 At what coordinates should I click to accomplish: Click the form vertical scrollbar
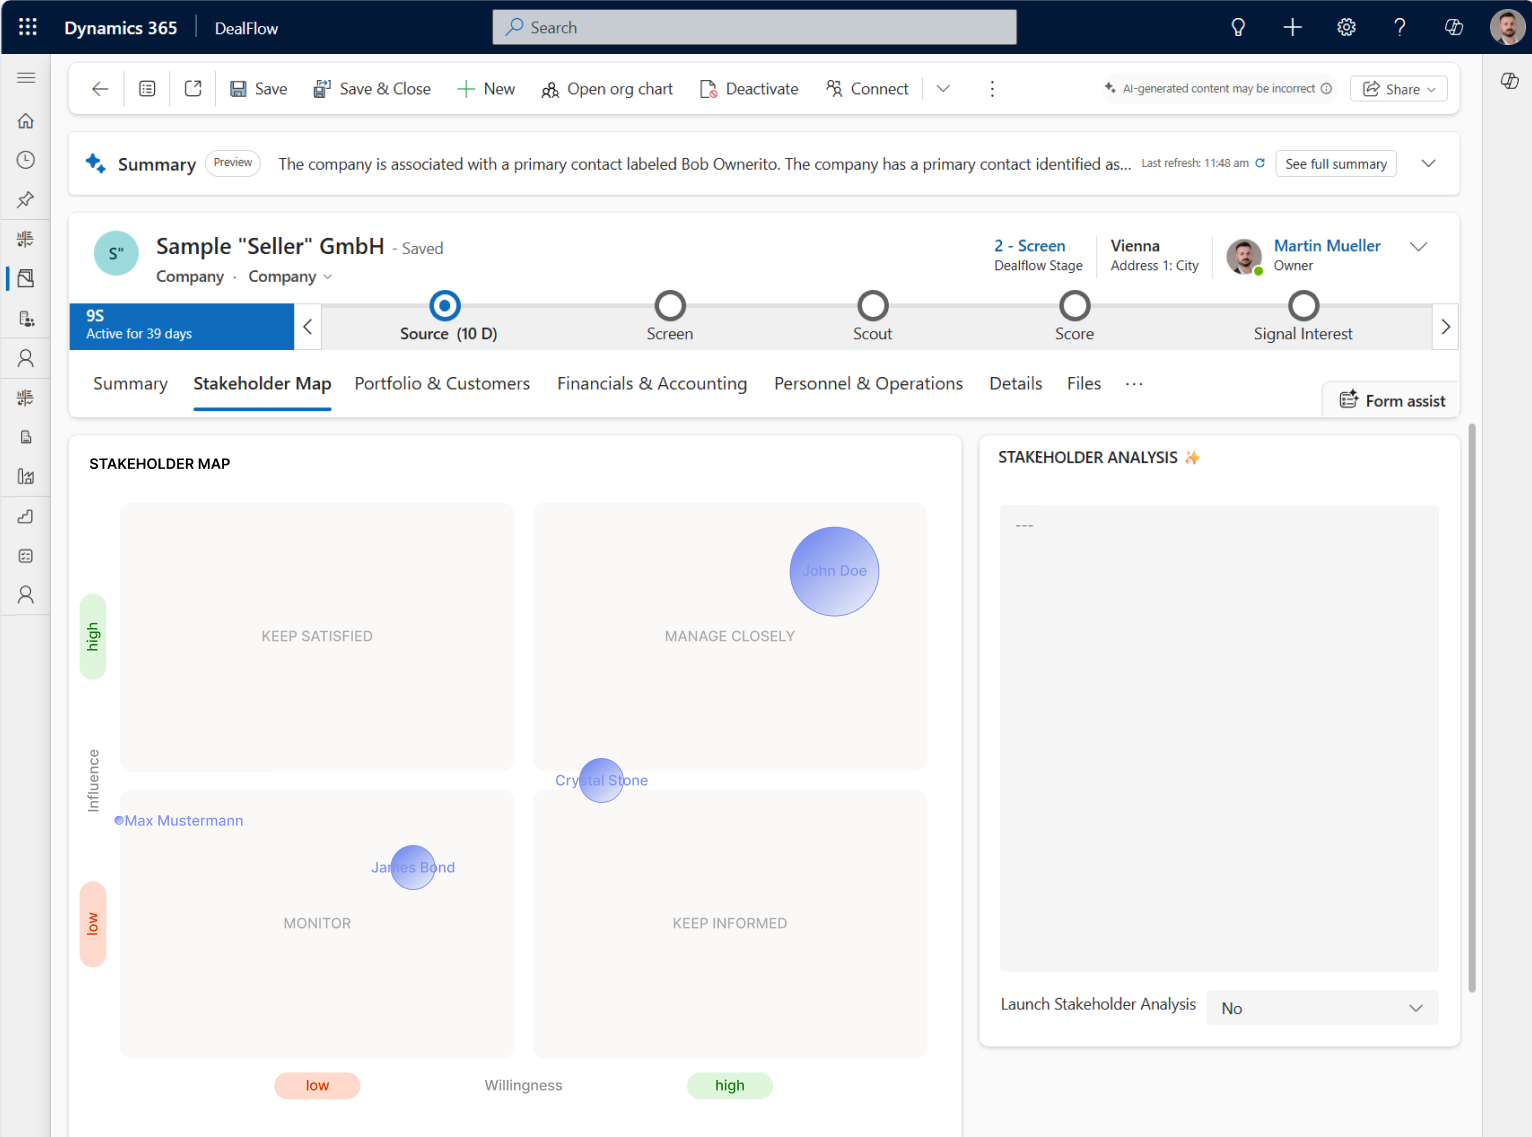coord(1472,708)
